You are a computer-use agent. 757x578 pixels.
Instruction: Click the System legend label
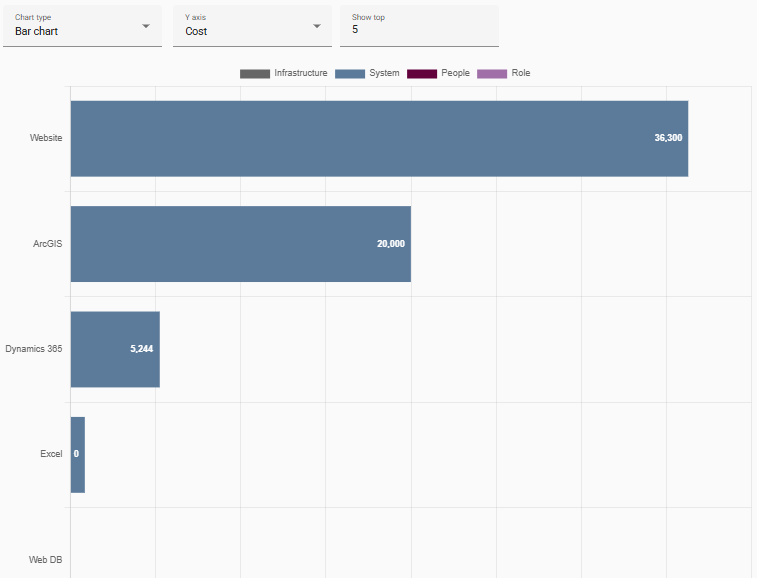tap(384, 73)
